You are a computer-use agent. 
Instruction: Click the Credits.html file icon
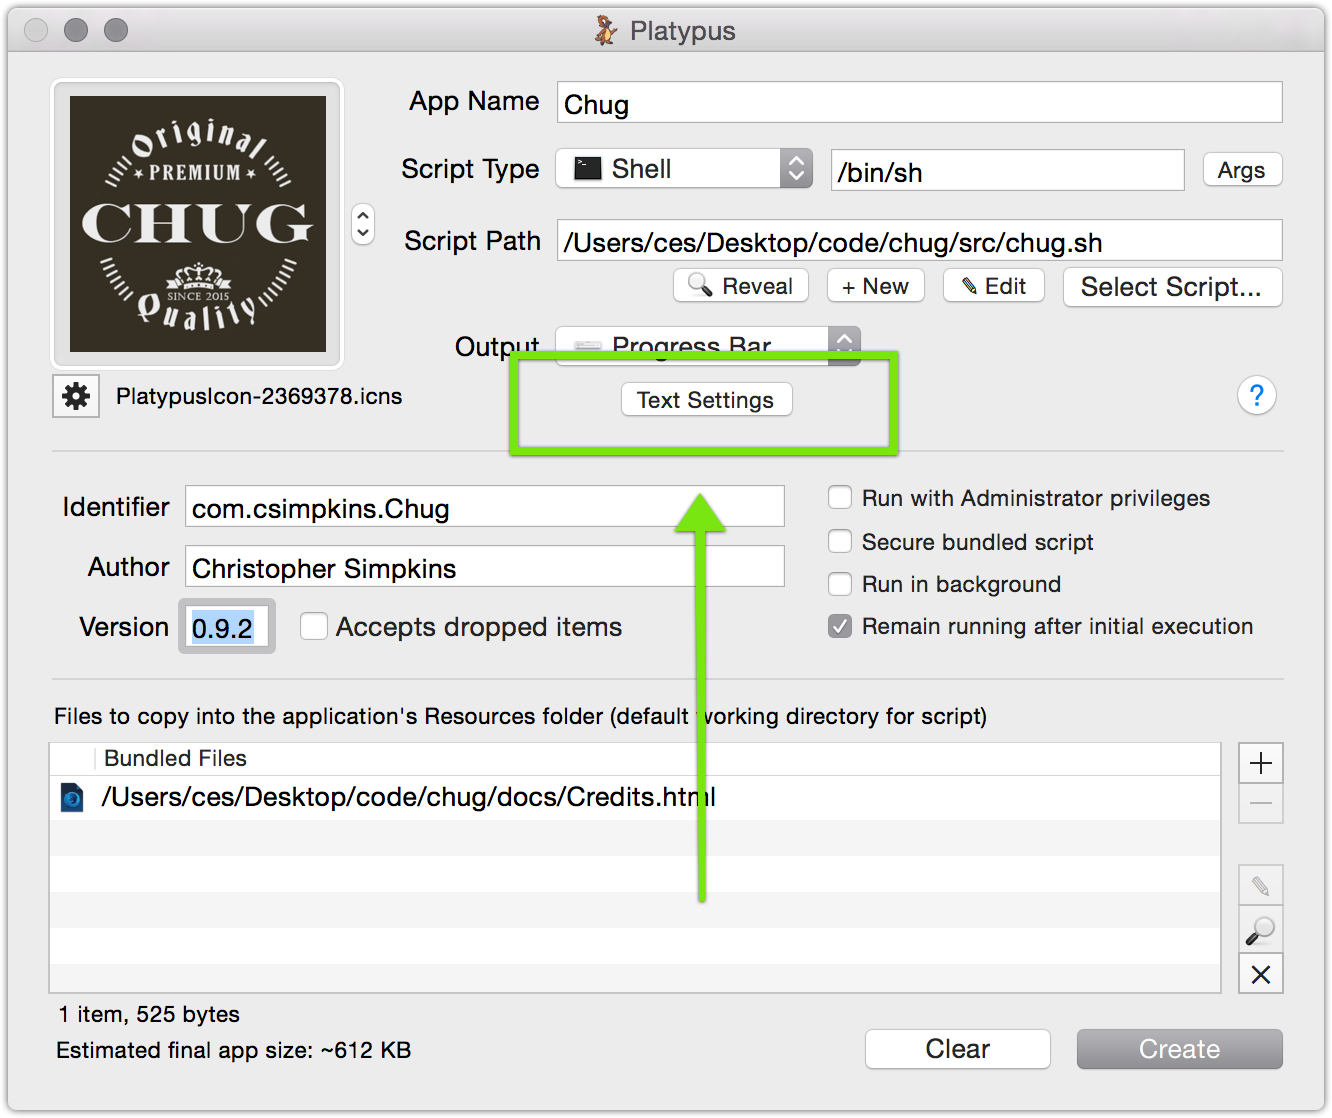72,798
